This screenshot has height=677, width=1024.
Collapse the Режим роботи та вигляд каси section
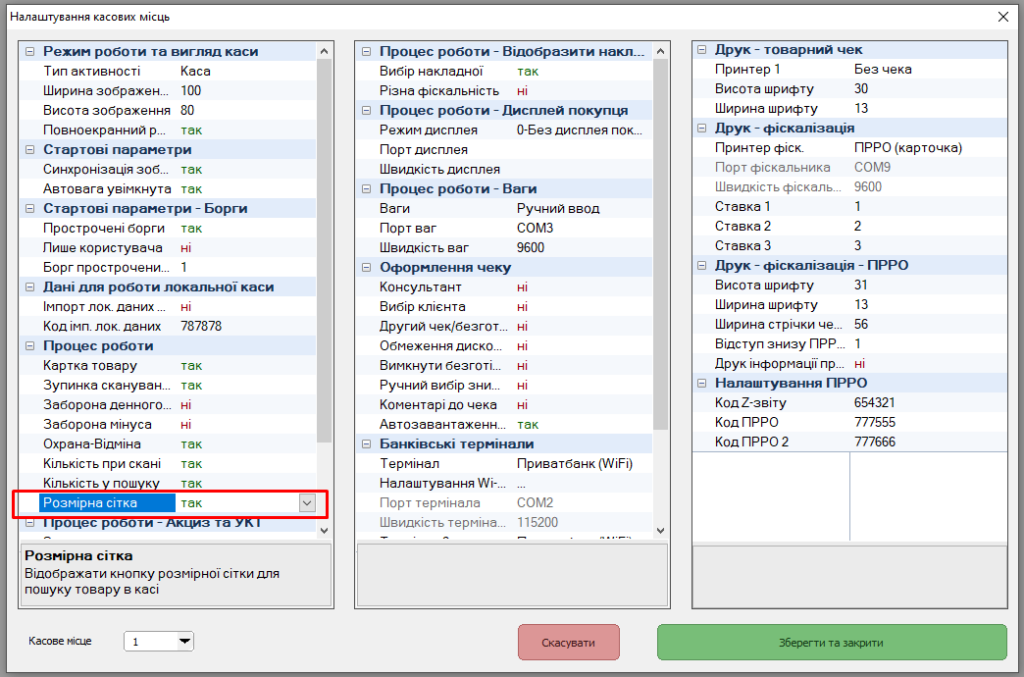[29, 52]
